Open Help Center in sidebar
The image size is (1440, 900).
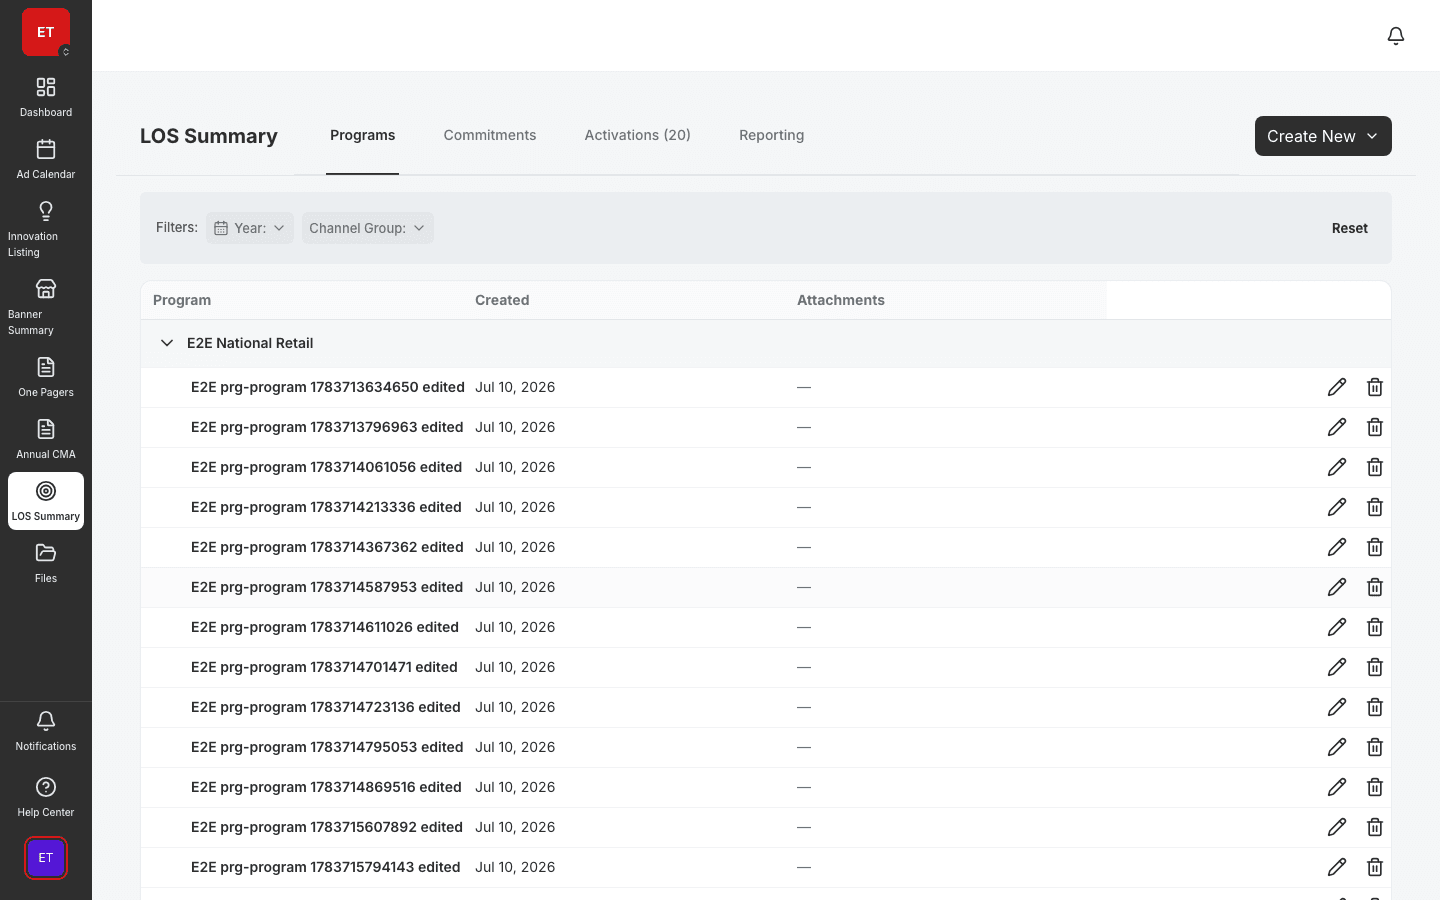46,798
